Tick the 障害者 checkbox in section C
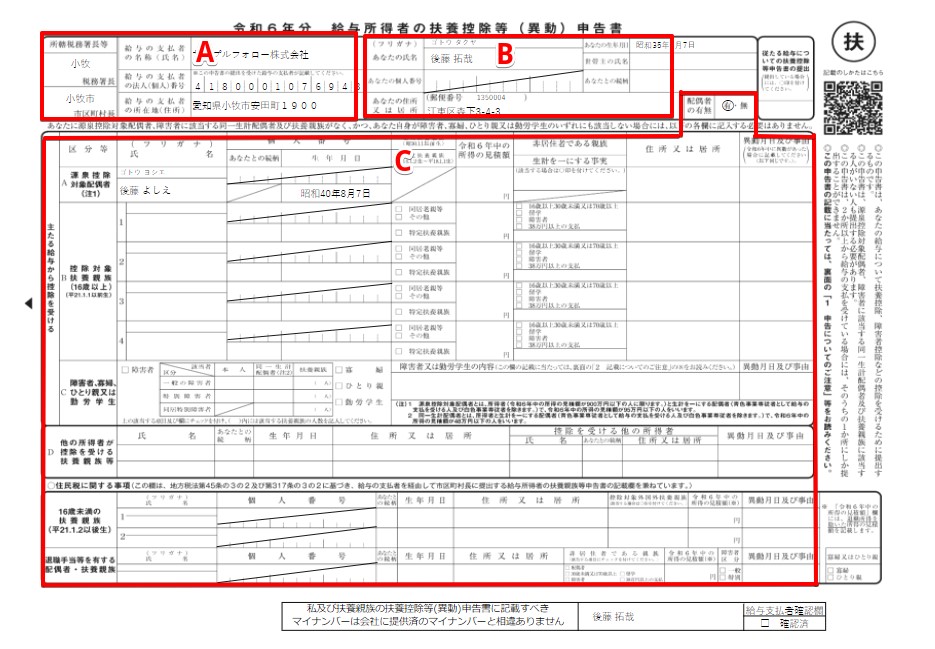 (x=125, y=370)
